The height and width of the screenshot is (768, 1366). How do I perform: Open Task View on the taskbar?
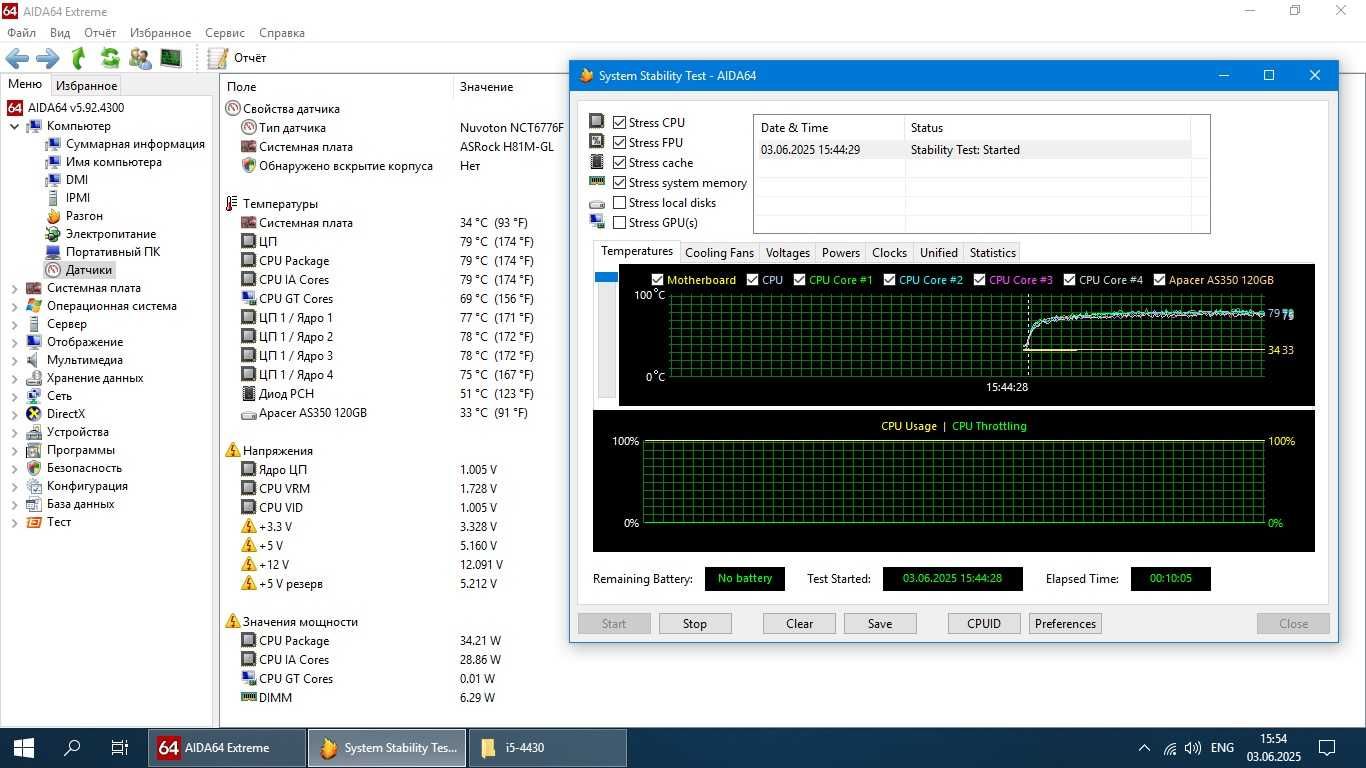click(120, 747)
